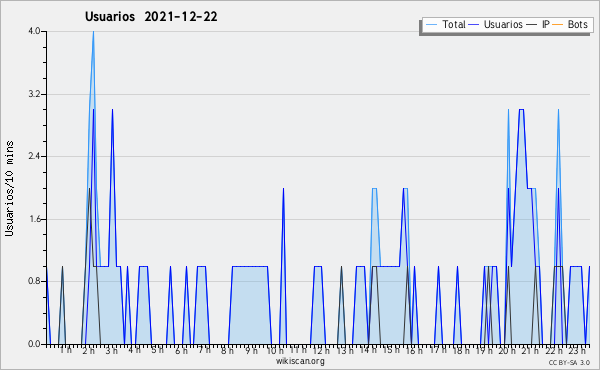
Task: Click the 2.4 y-axis value
Action: click(34, 156)
